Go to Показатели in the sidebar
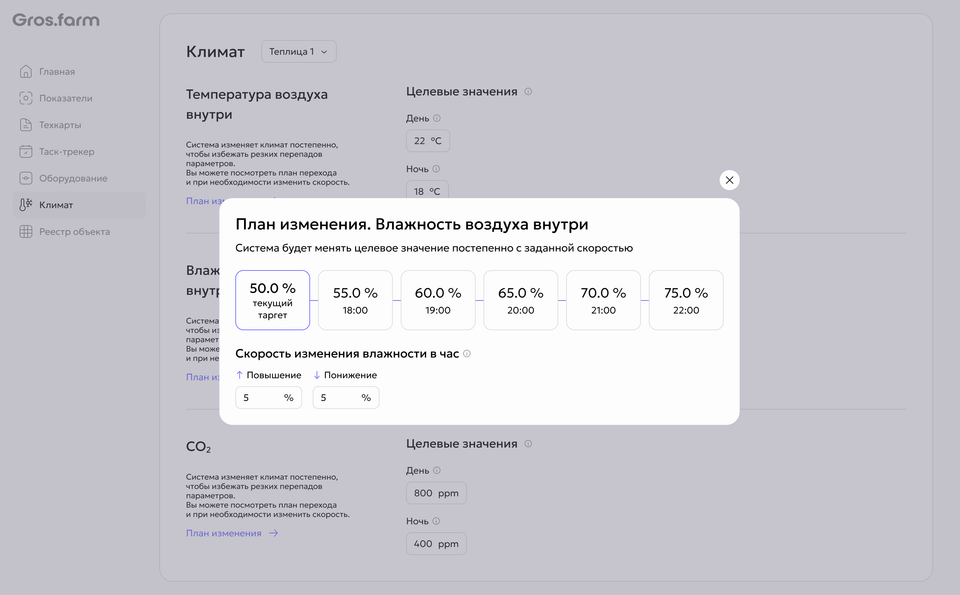Viewport: 960px width, 595px height. coord(79,98)
